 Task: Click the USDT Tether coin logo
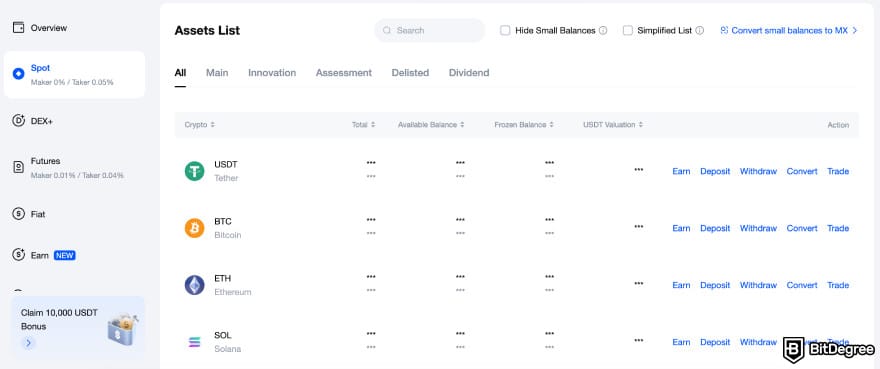point(195,171)
